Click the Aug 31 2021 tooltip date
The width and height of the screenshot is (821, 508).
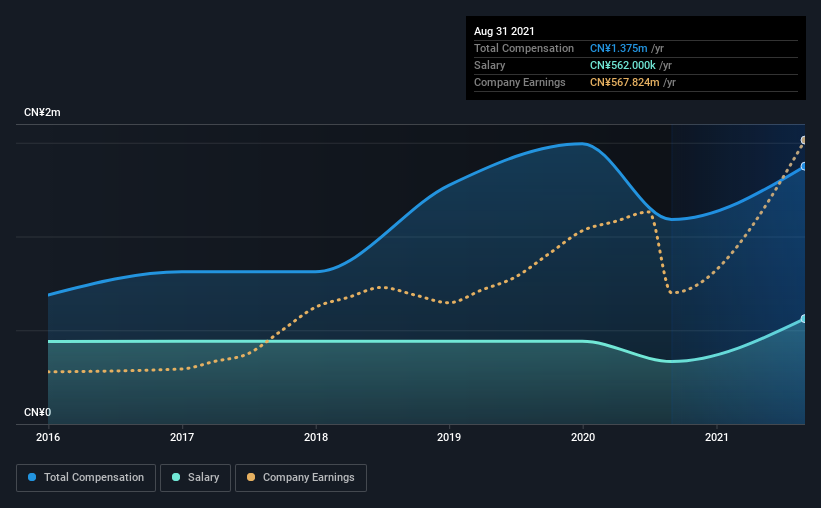click(x=504, y=31)
